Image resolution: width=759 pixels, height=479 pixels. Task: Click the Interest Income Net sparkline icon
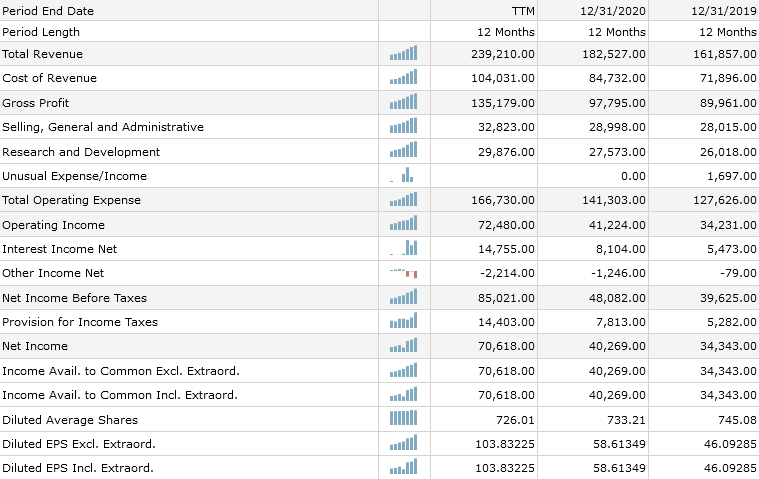pyautogui.click(x=404, y=249)
